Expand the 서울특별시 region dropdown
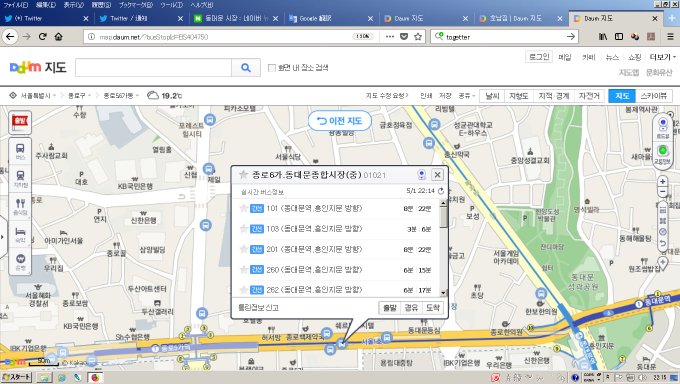The width and height of the screenshot is (680, 384). pos(33,95)
